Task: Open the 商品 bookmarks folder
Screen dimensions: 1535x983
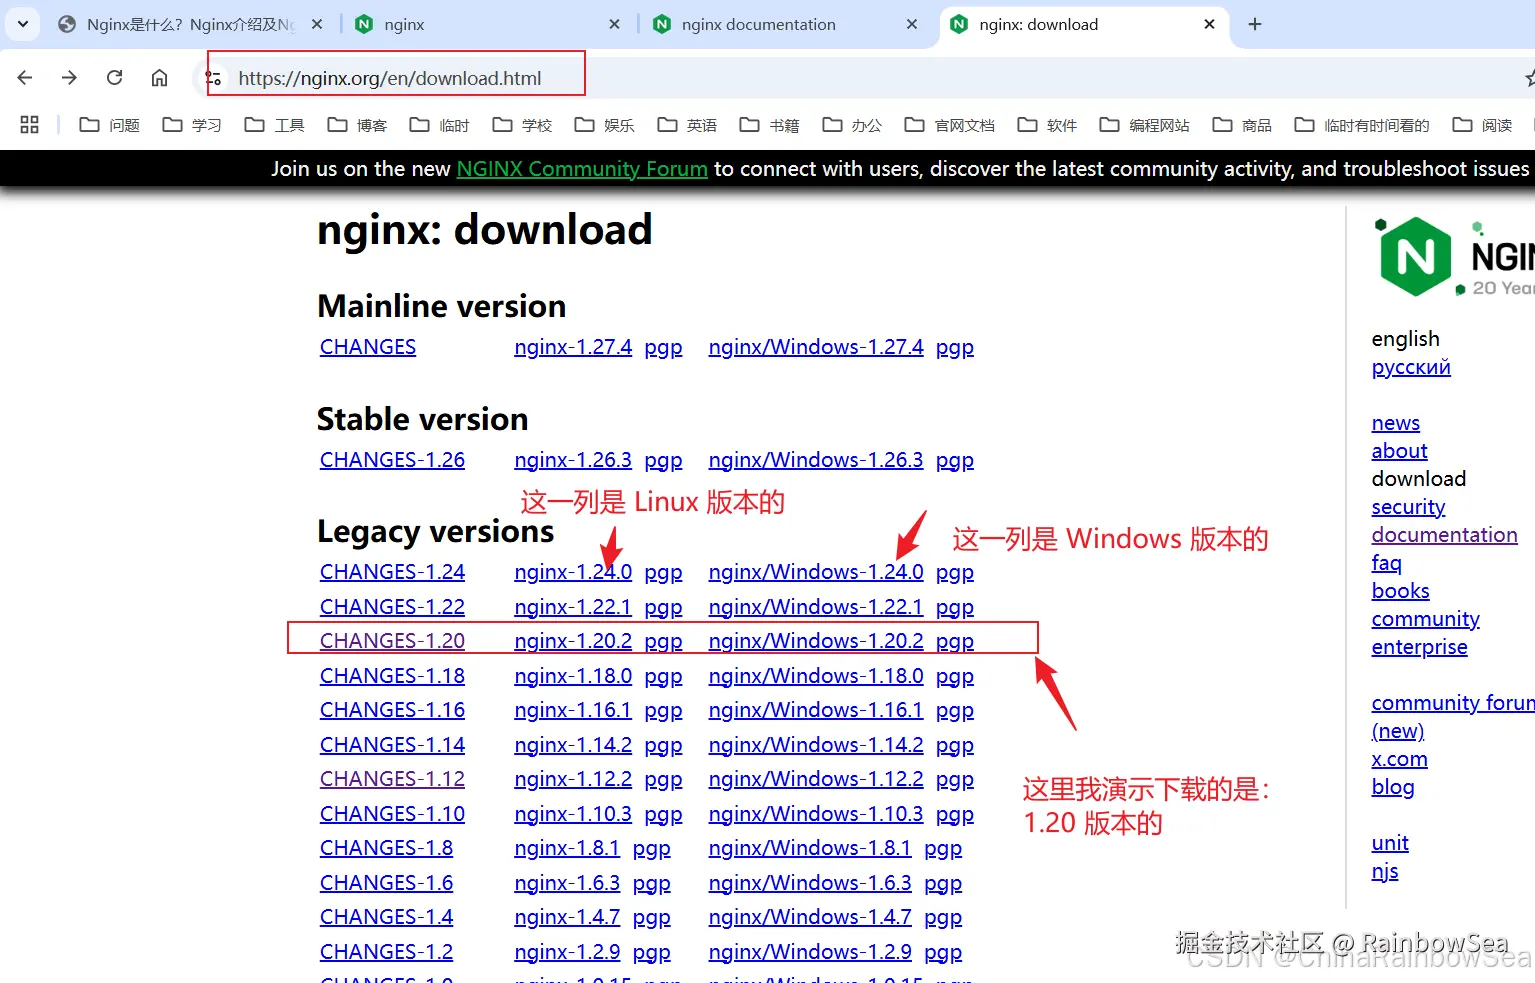Action: [1242, 125]
